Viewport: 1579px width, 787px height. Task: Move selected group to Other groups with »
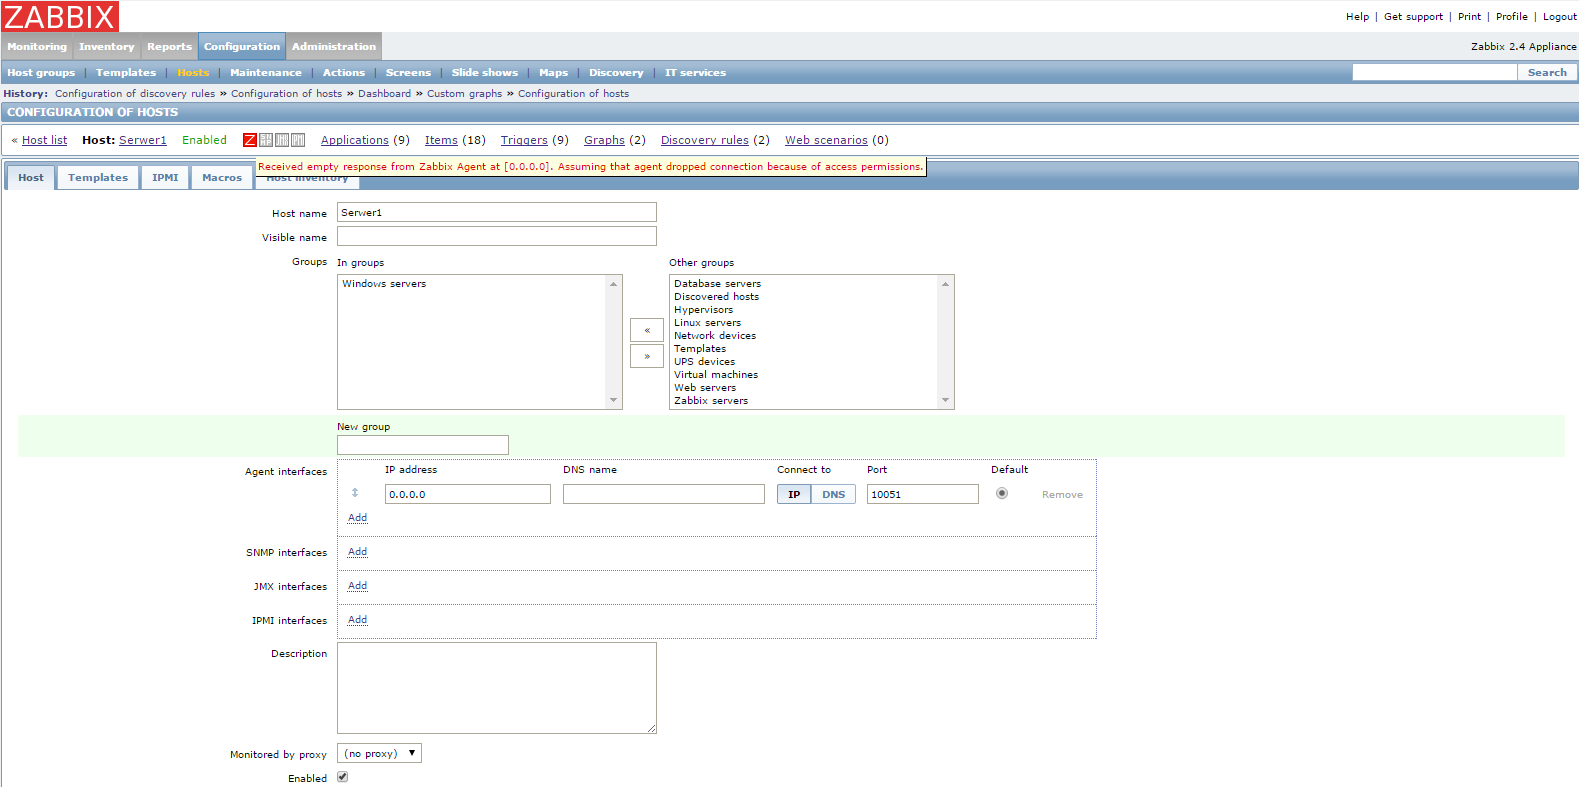[647, 356]
